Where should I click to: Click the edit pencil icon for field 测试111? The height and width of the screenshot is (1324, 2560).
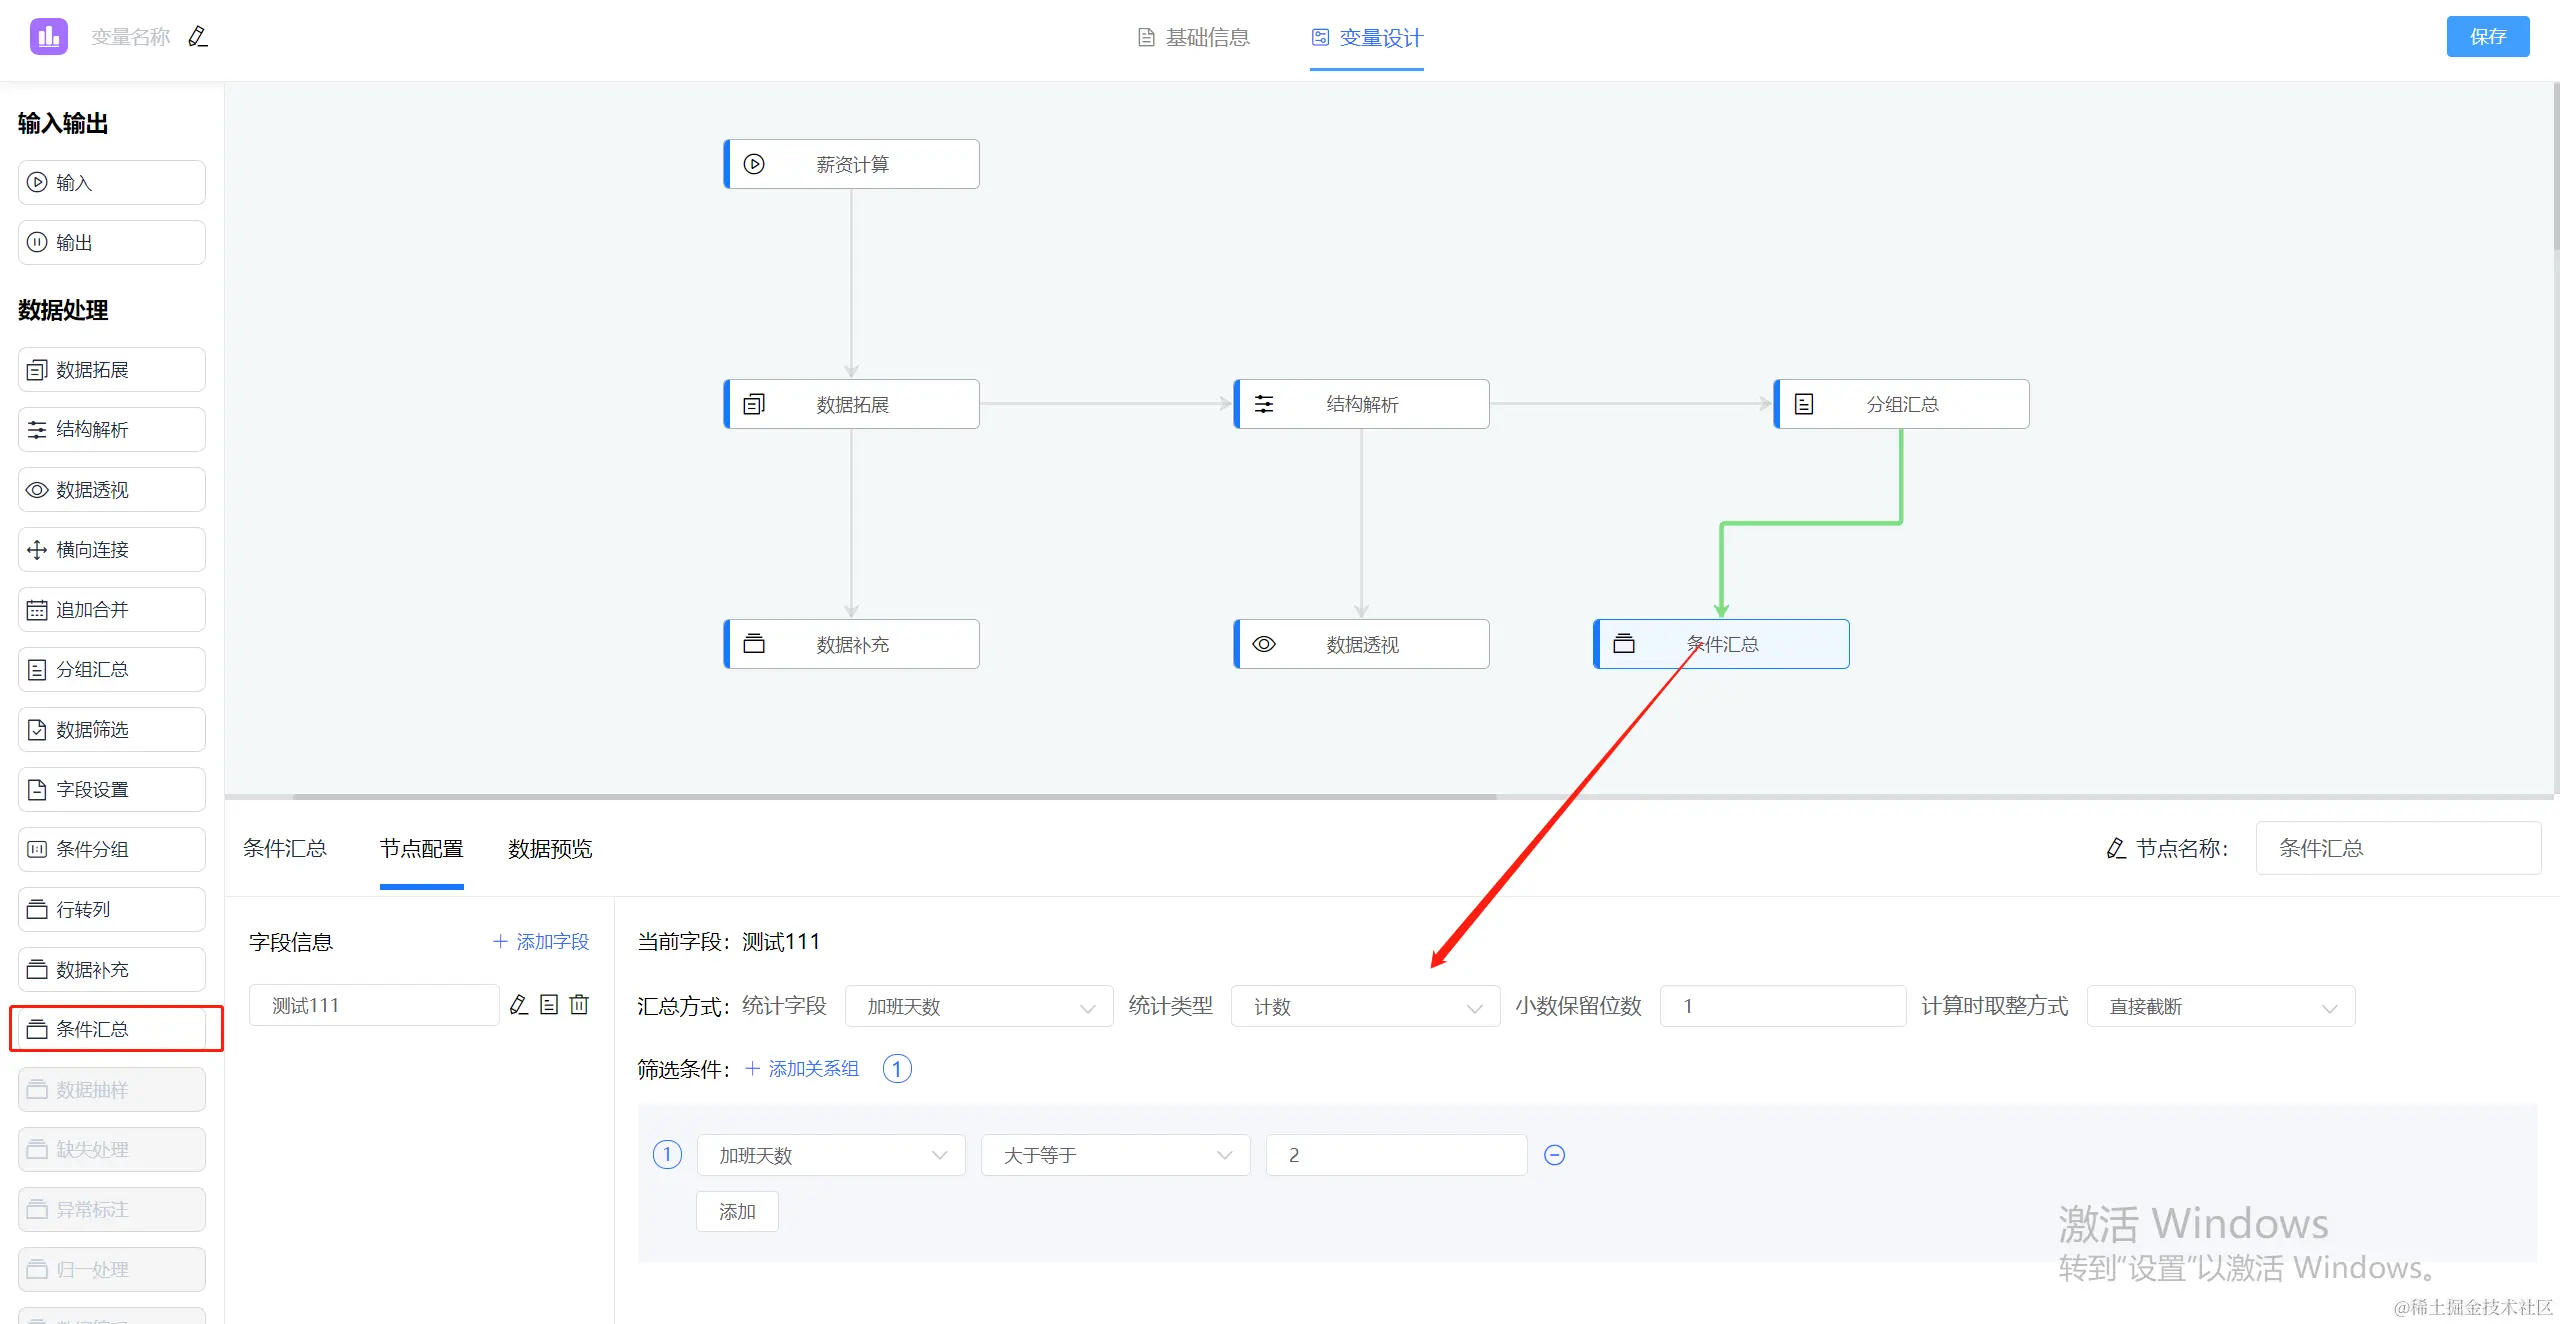(518, 1005)
